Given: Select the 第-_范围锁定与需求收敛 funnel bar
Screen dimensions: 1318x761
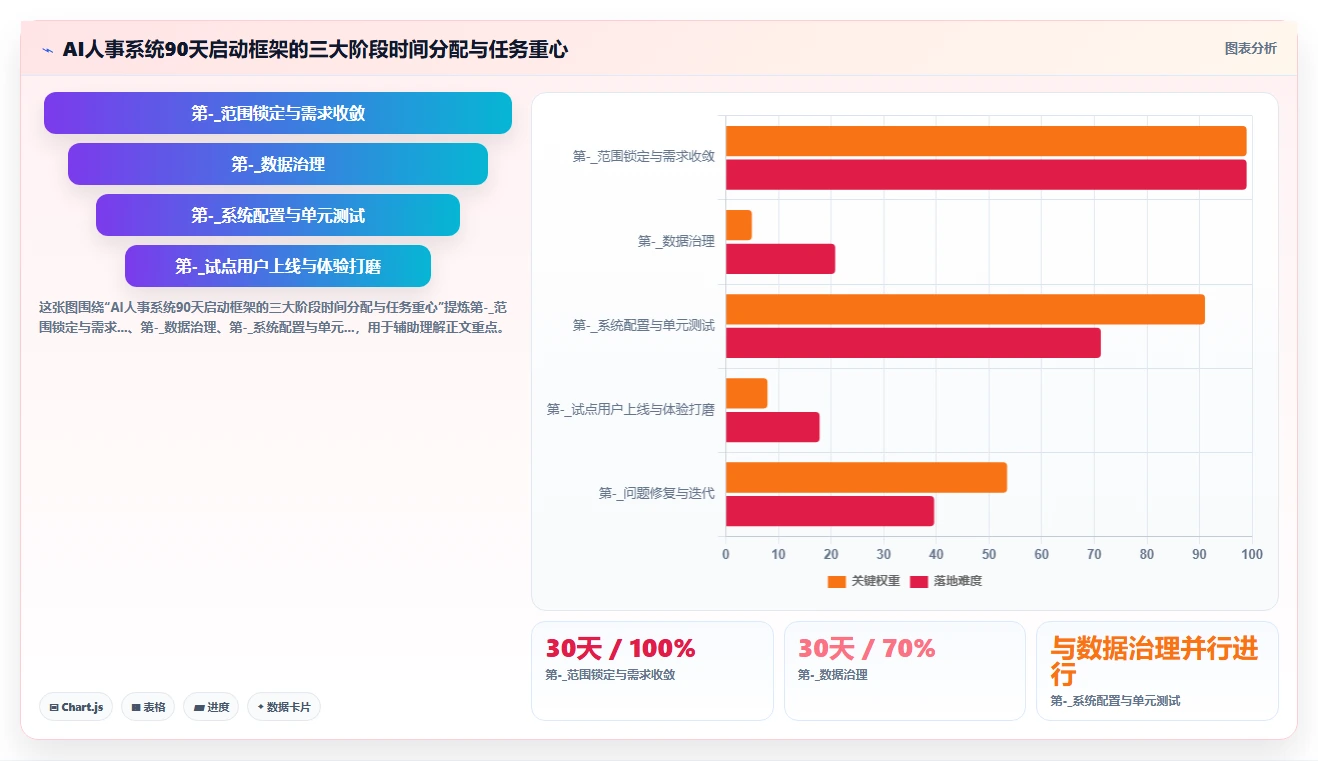Looking at the screenshot, I should click(x=278, y=113).
